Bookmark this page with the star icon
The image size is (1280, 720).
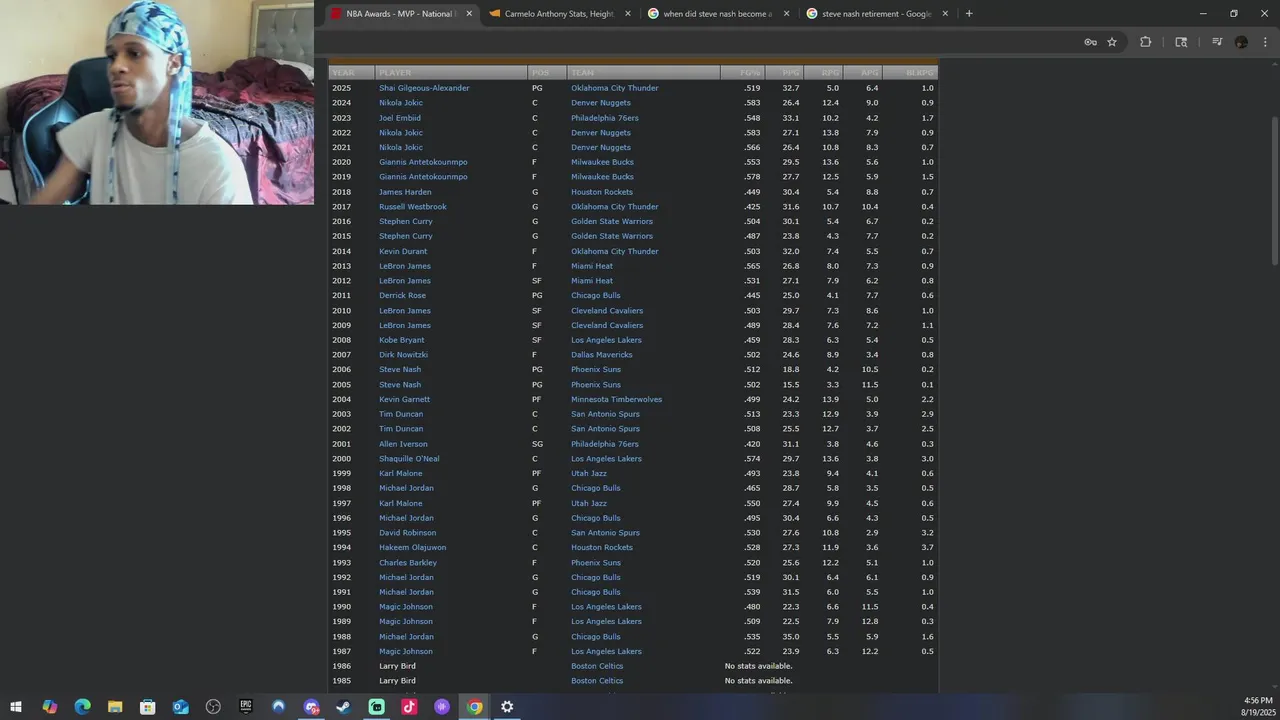[1112, 42]
